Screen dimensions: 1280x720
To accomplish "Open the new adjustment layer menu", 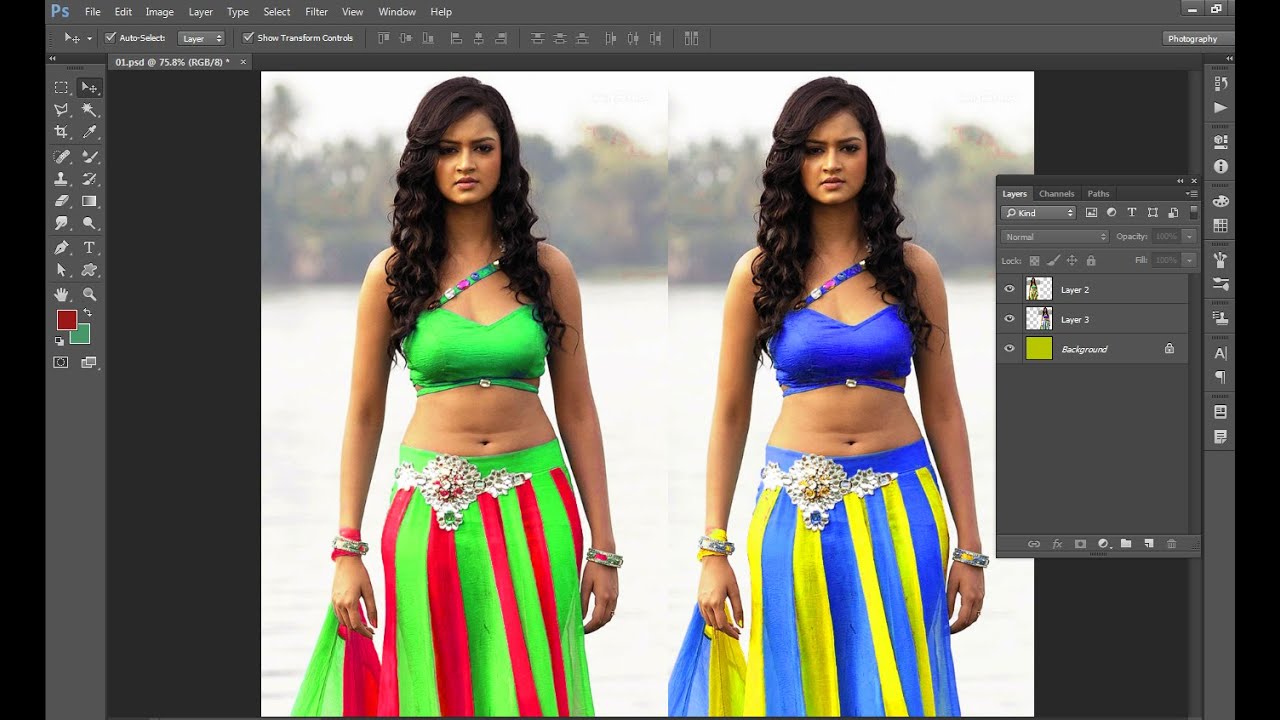I will 1103,544.
